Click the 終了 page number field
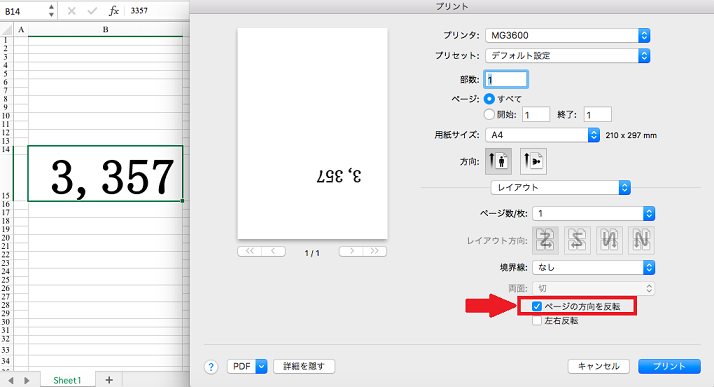The width and height of the screenshot is (714, 387). point(597,114)
